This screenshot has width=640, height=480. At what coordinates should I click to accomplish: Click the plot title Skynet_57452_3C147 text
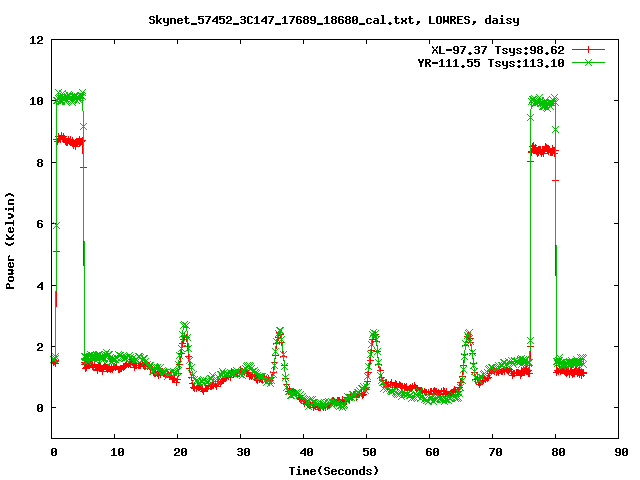point(333,20)
